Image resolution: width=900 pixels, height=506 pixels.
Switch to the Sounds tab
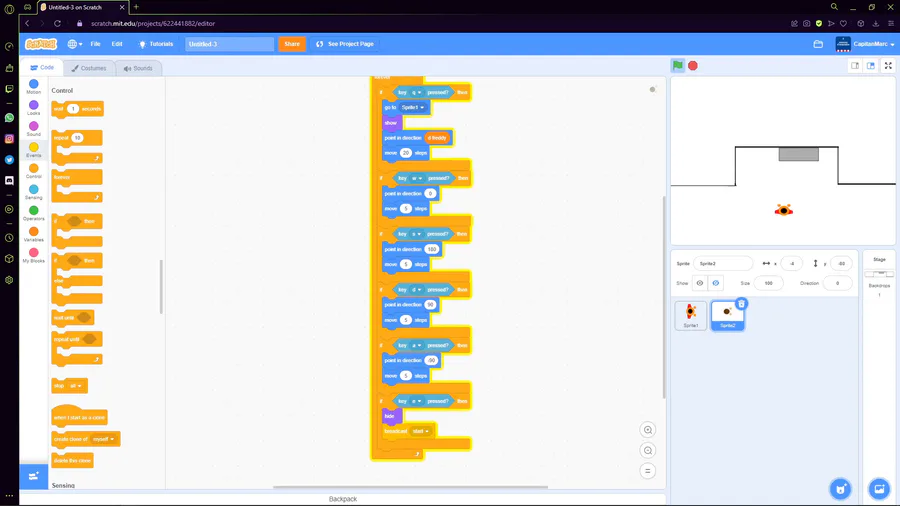tap(138, 68)
